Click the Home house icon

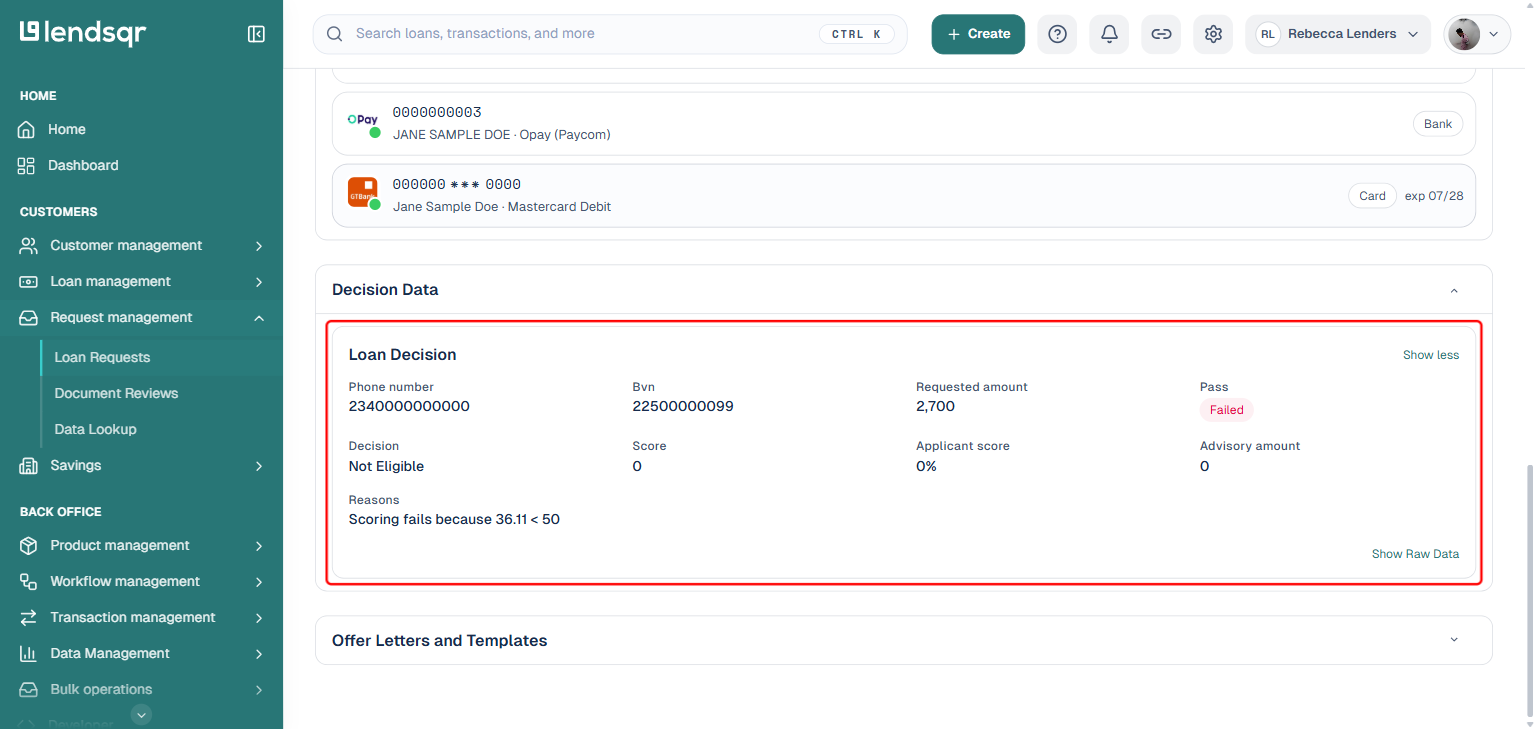pos(27,129)
